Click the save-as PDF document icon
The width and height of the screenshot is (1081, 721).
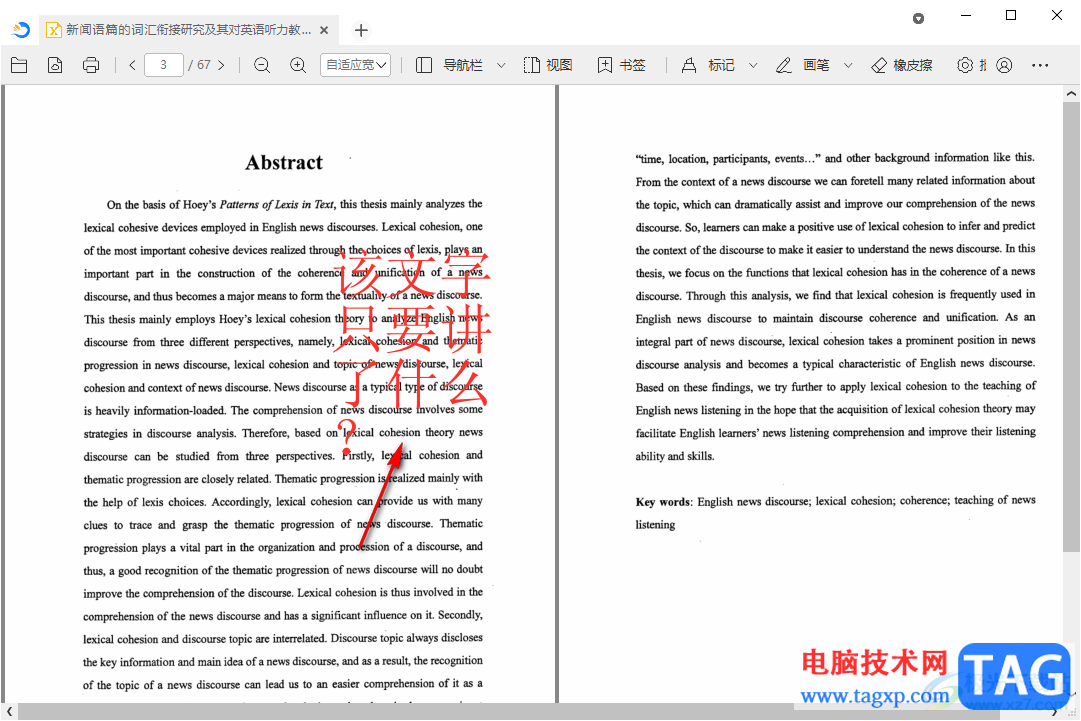[55, 65]
